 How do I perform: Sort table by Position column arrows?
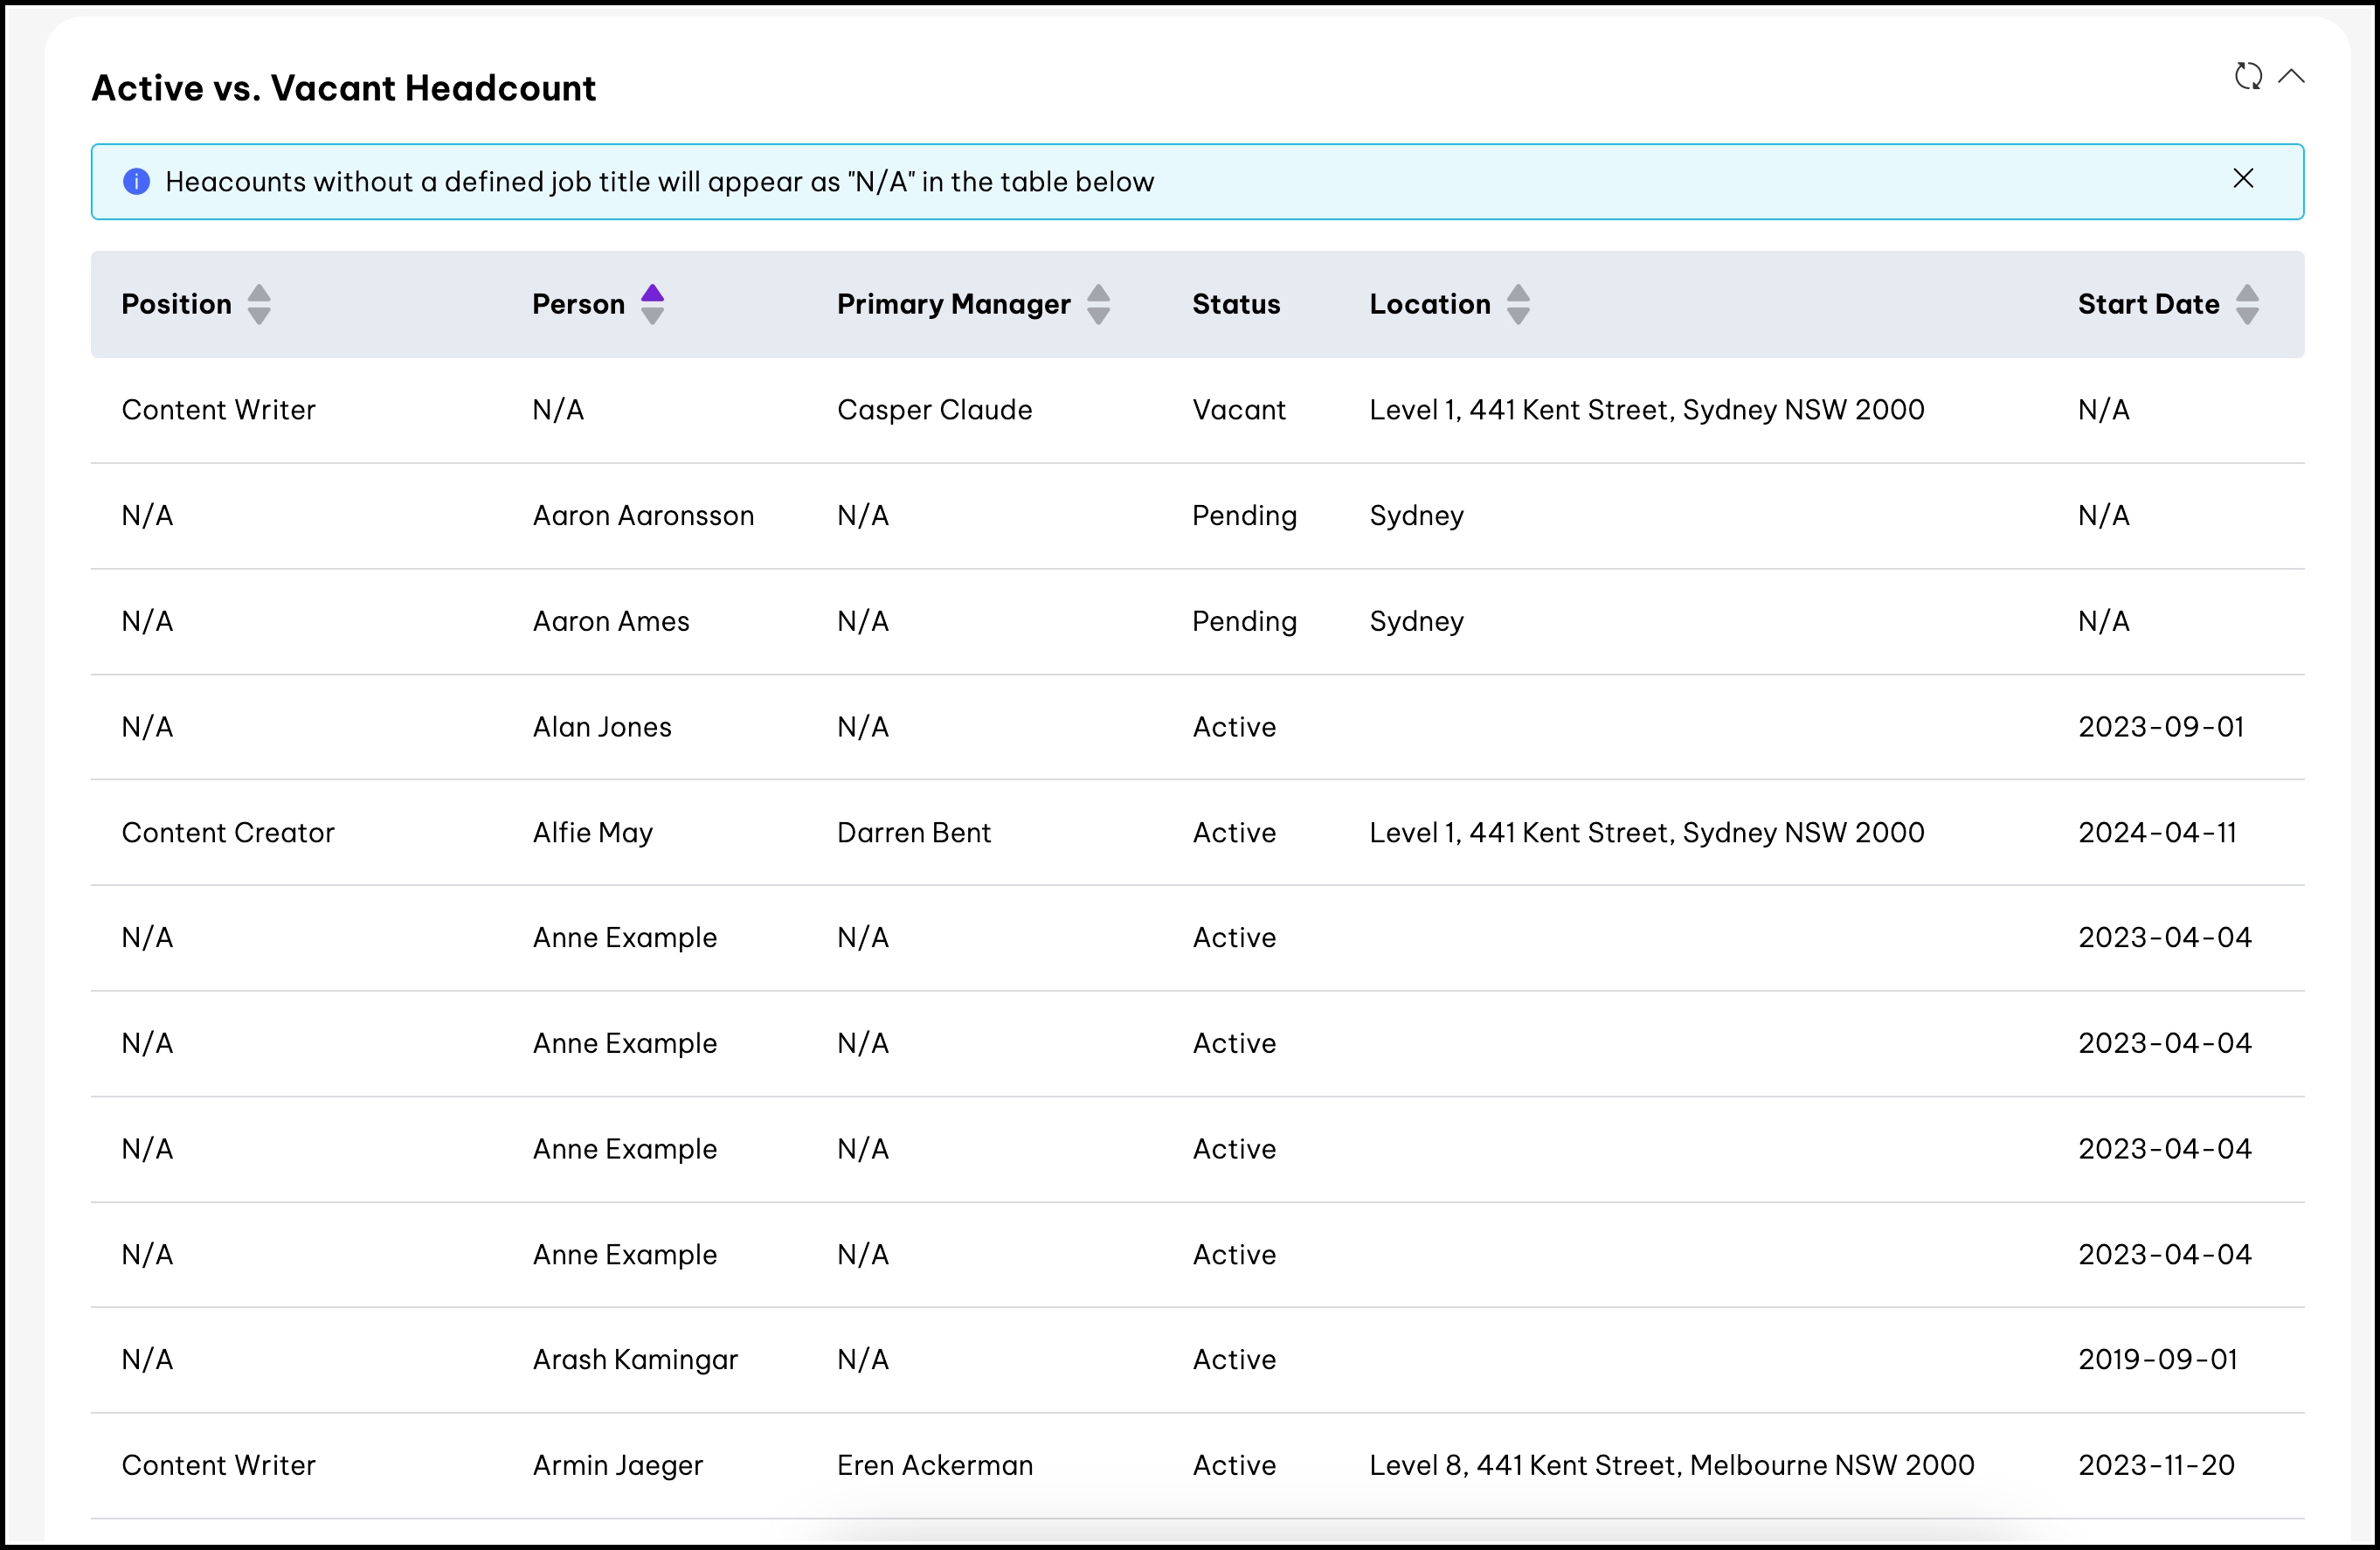pos(259,304)
